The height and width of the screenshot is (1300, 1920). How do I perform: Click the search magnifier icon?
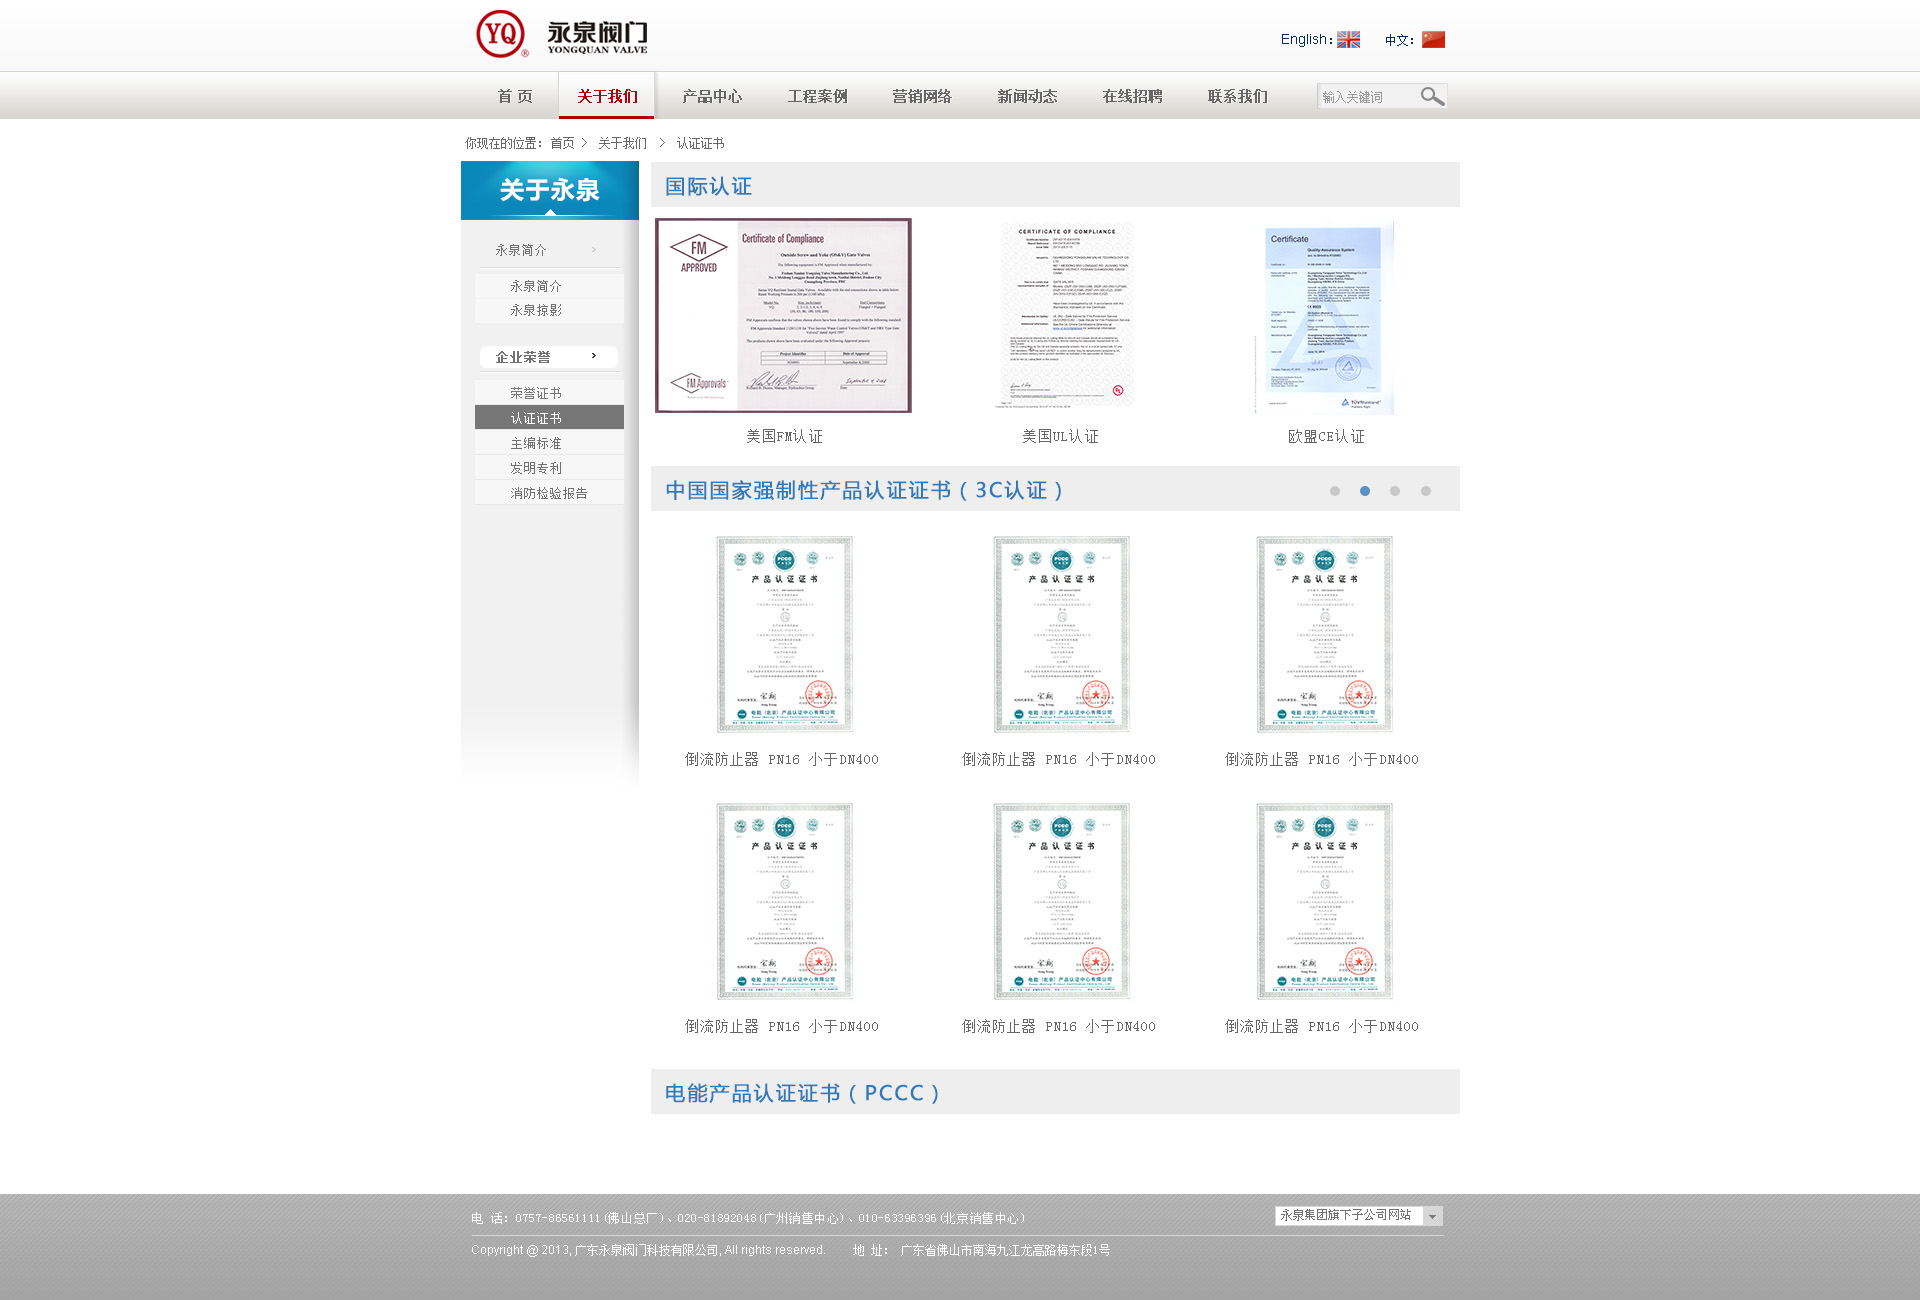[x=1432, y=96]
